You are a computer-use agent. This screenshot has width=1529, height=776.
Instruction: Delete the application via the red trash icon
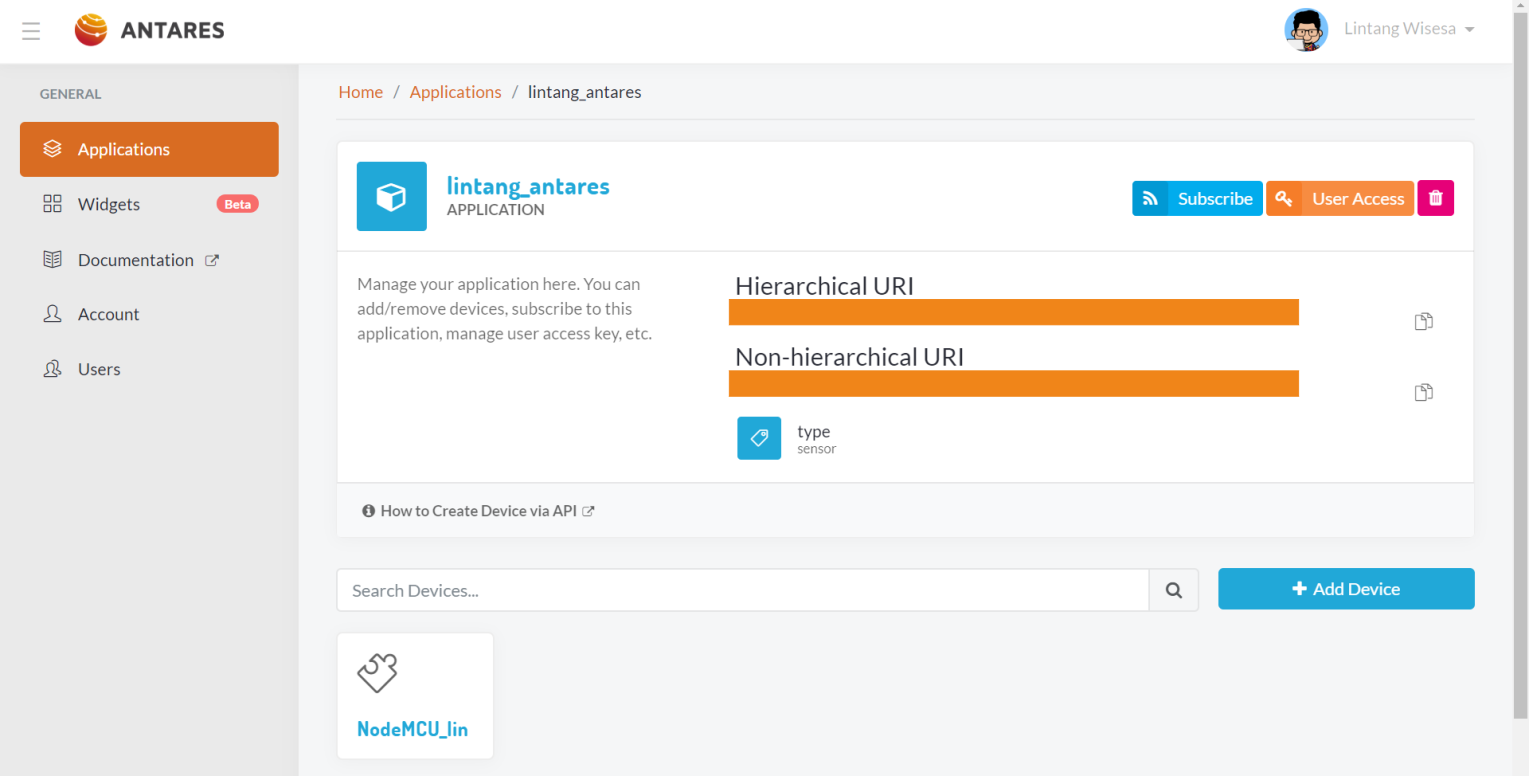point(1435,197)
